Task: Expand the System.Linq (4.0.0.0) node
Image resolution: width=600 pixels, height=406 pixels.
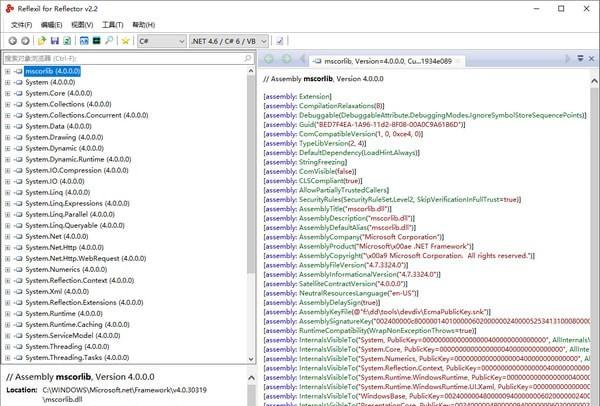Action: point(8,192)
